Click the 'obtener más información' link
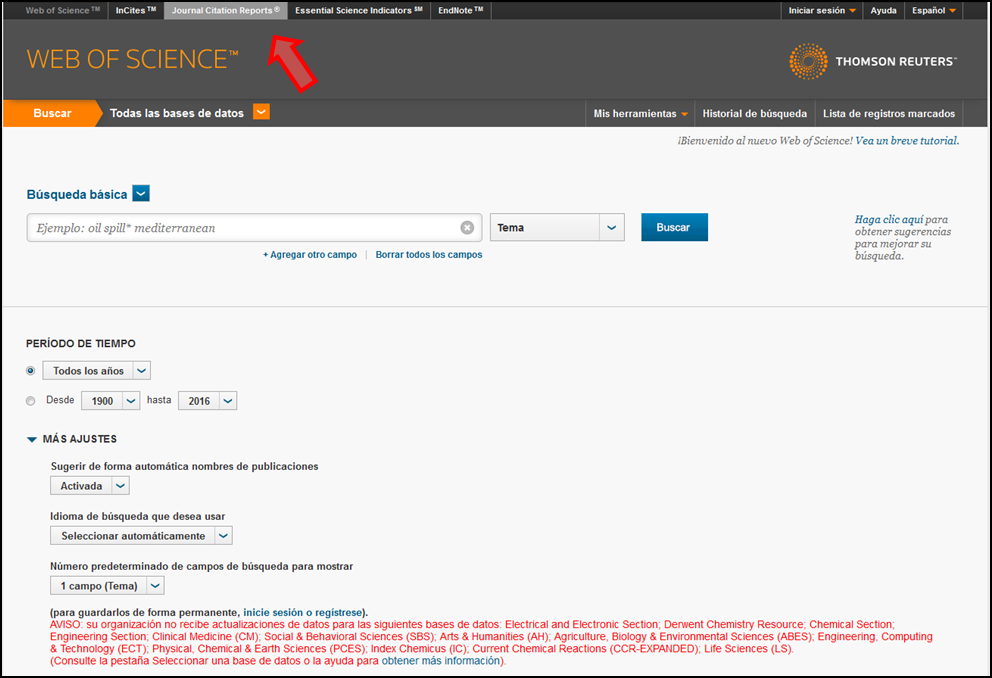Image resolution: width=992 pixels, height=678 pixels. [x=441, y=661]
